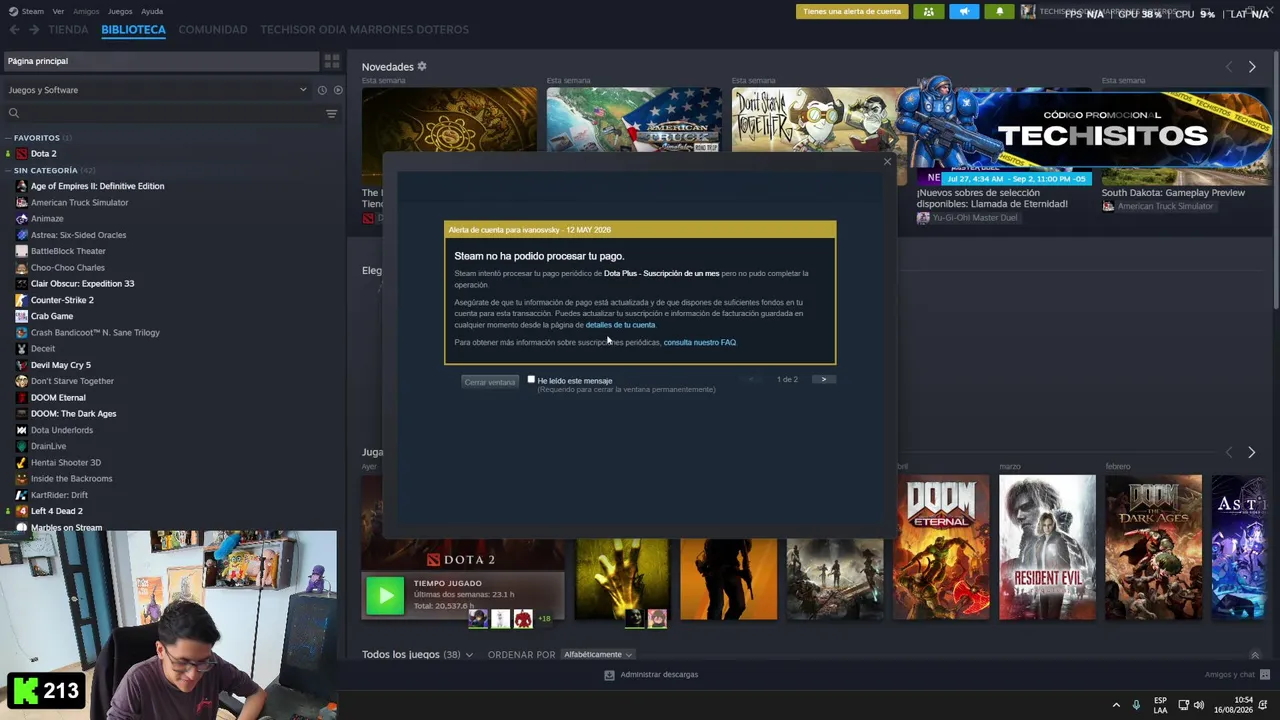This screenshot has width=1280, height=720.
Task: Open the Todos los juegos dropdown
Action: 418,655
